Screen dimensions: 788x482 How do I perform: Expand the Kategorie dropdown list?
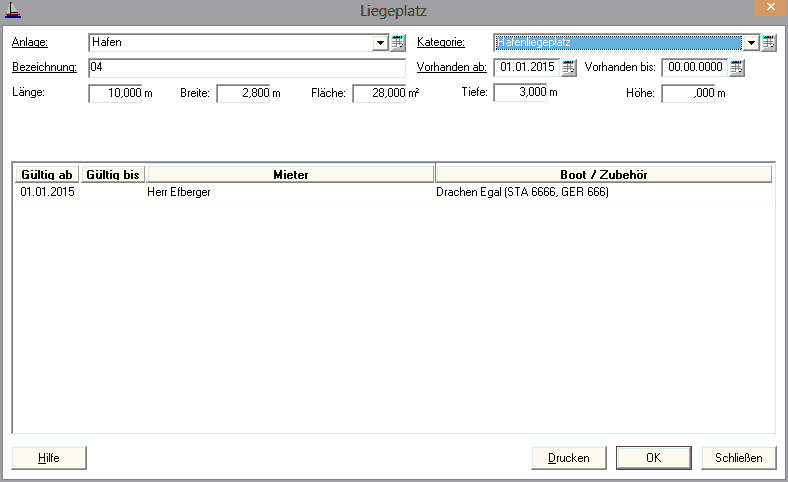[x=751, y=43]
